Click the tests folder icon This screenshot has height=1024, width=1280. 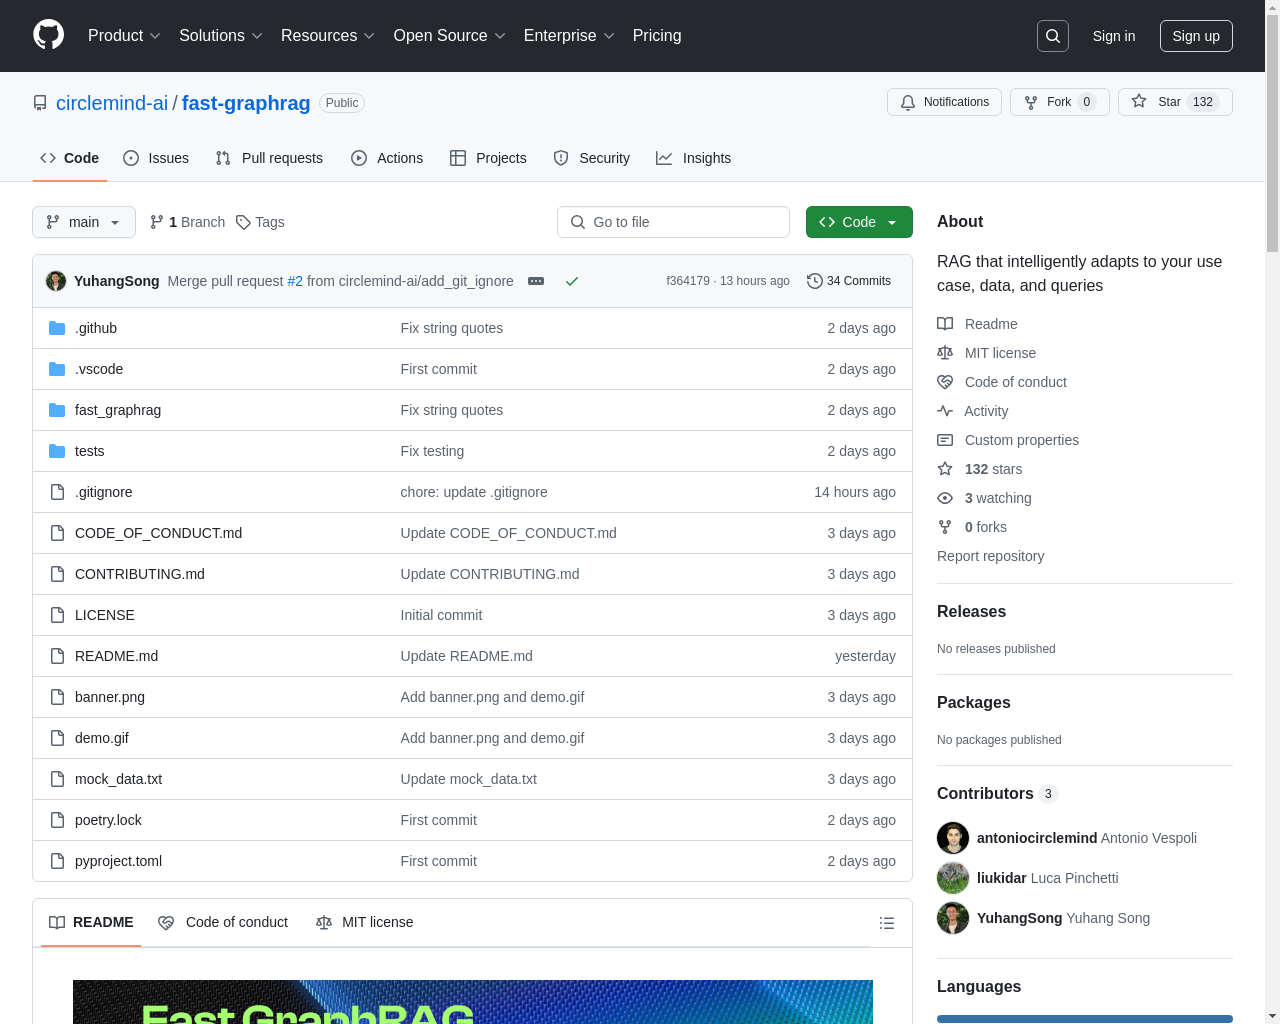57,451
